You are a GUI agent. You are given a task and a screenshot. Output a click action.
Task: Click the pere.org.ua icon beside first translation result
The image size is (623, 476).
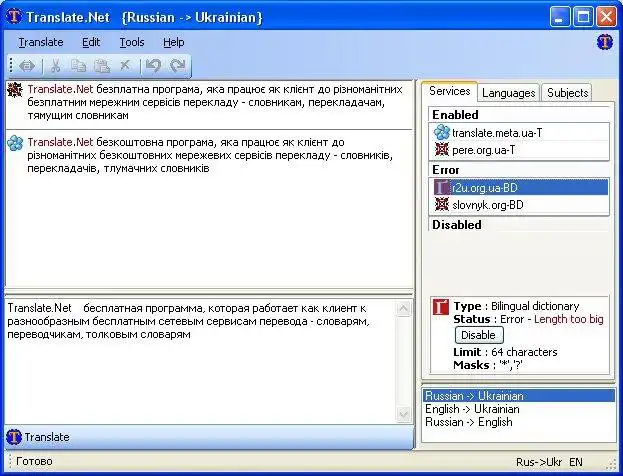[15, 90]
